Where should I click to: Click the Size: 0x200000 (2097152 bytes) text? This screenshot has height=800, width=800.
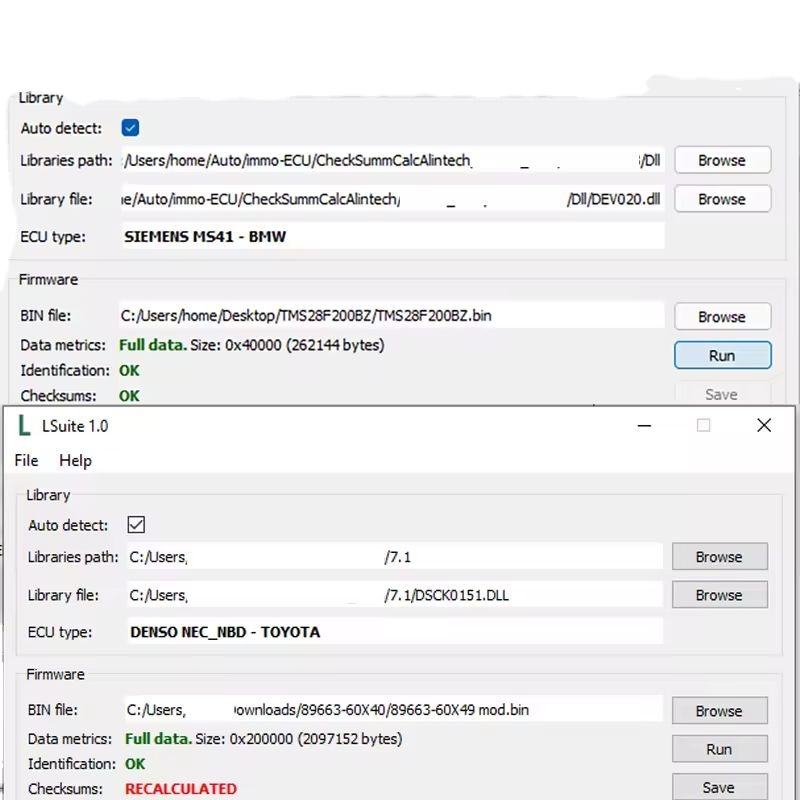299,739
